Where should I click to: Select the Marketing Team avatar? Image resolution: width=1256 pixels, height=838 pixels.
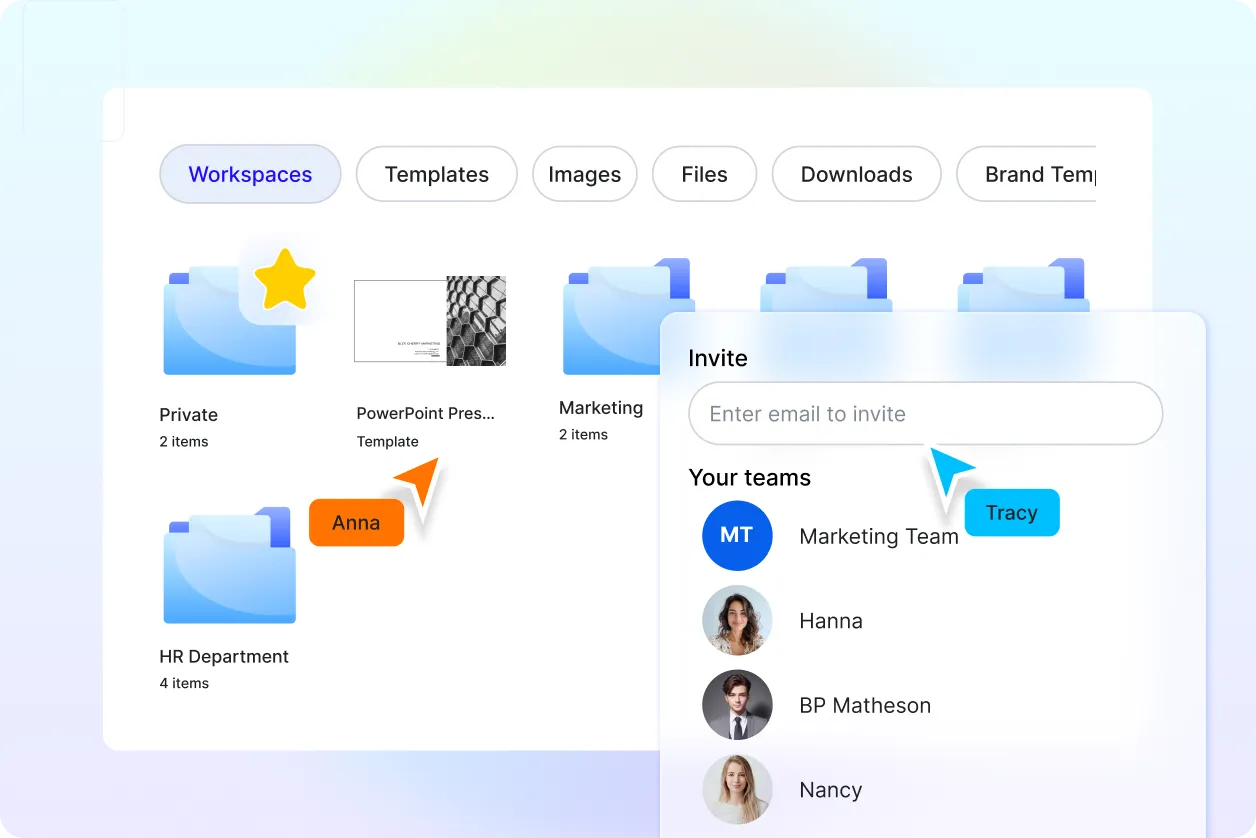pyautogui.click(x=737, y=536)
